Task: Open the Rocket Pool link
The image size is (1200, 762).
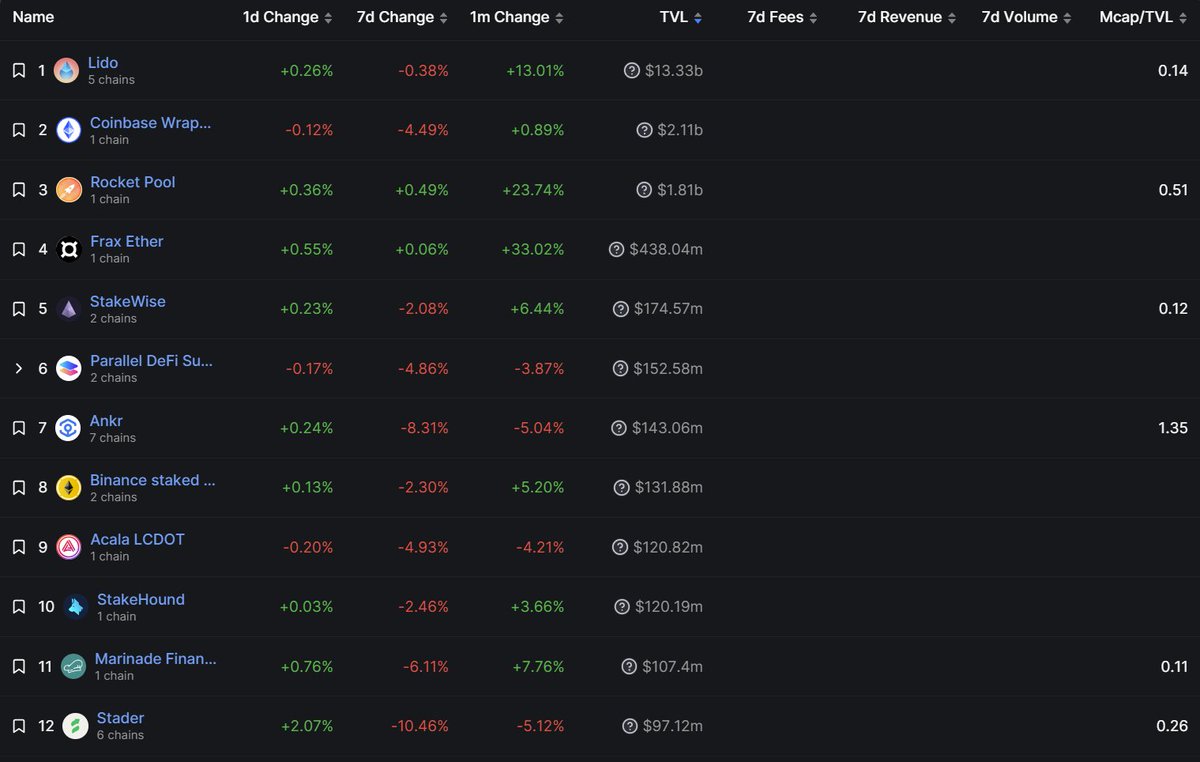Action: 133,182
